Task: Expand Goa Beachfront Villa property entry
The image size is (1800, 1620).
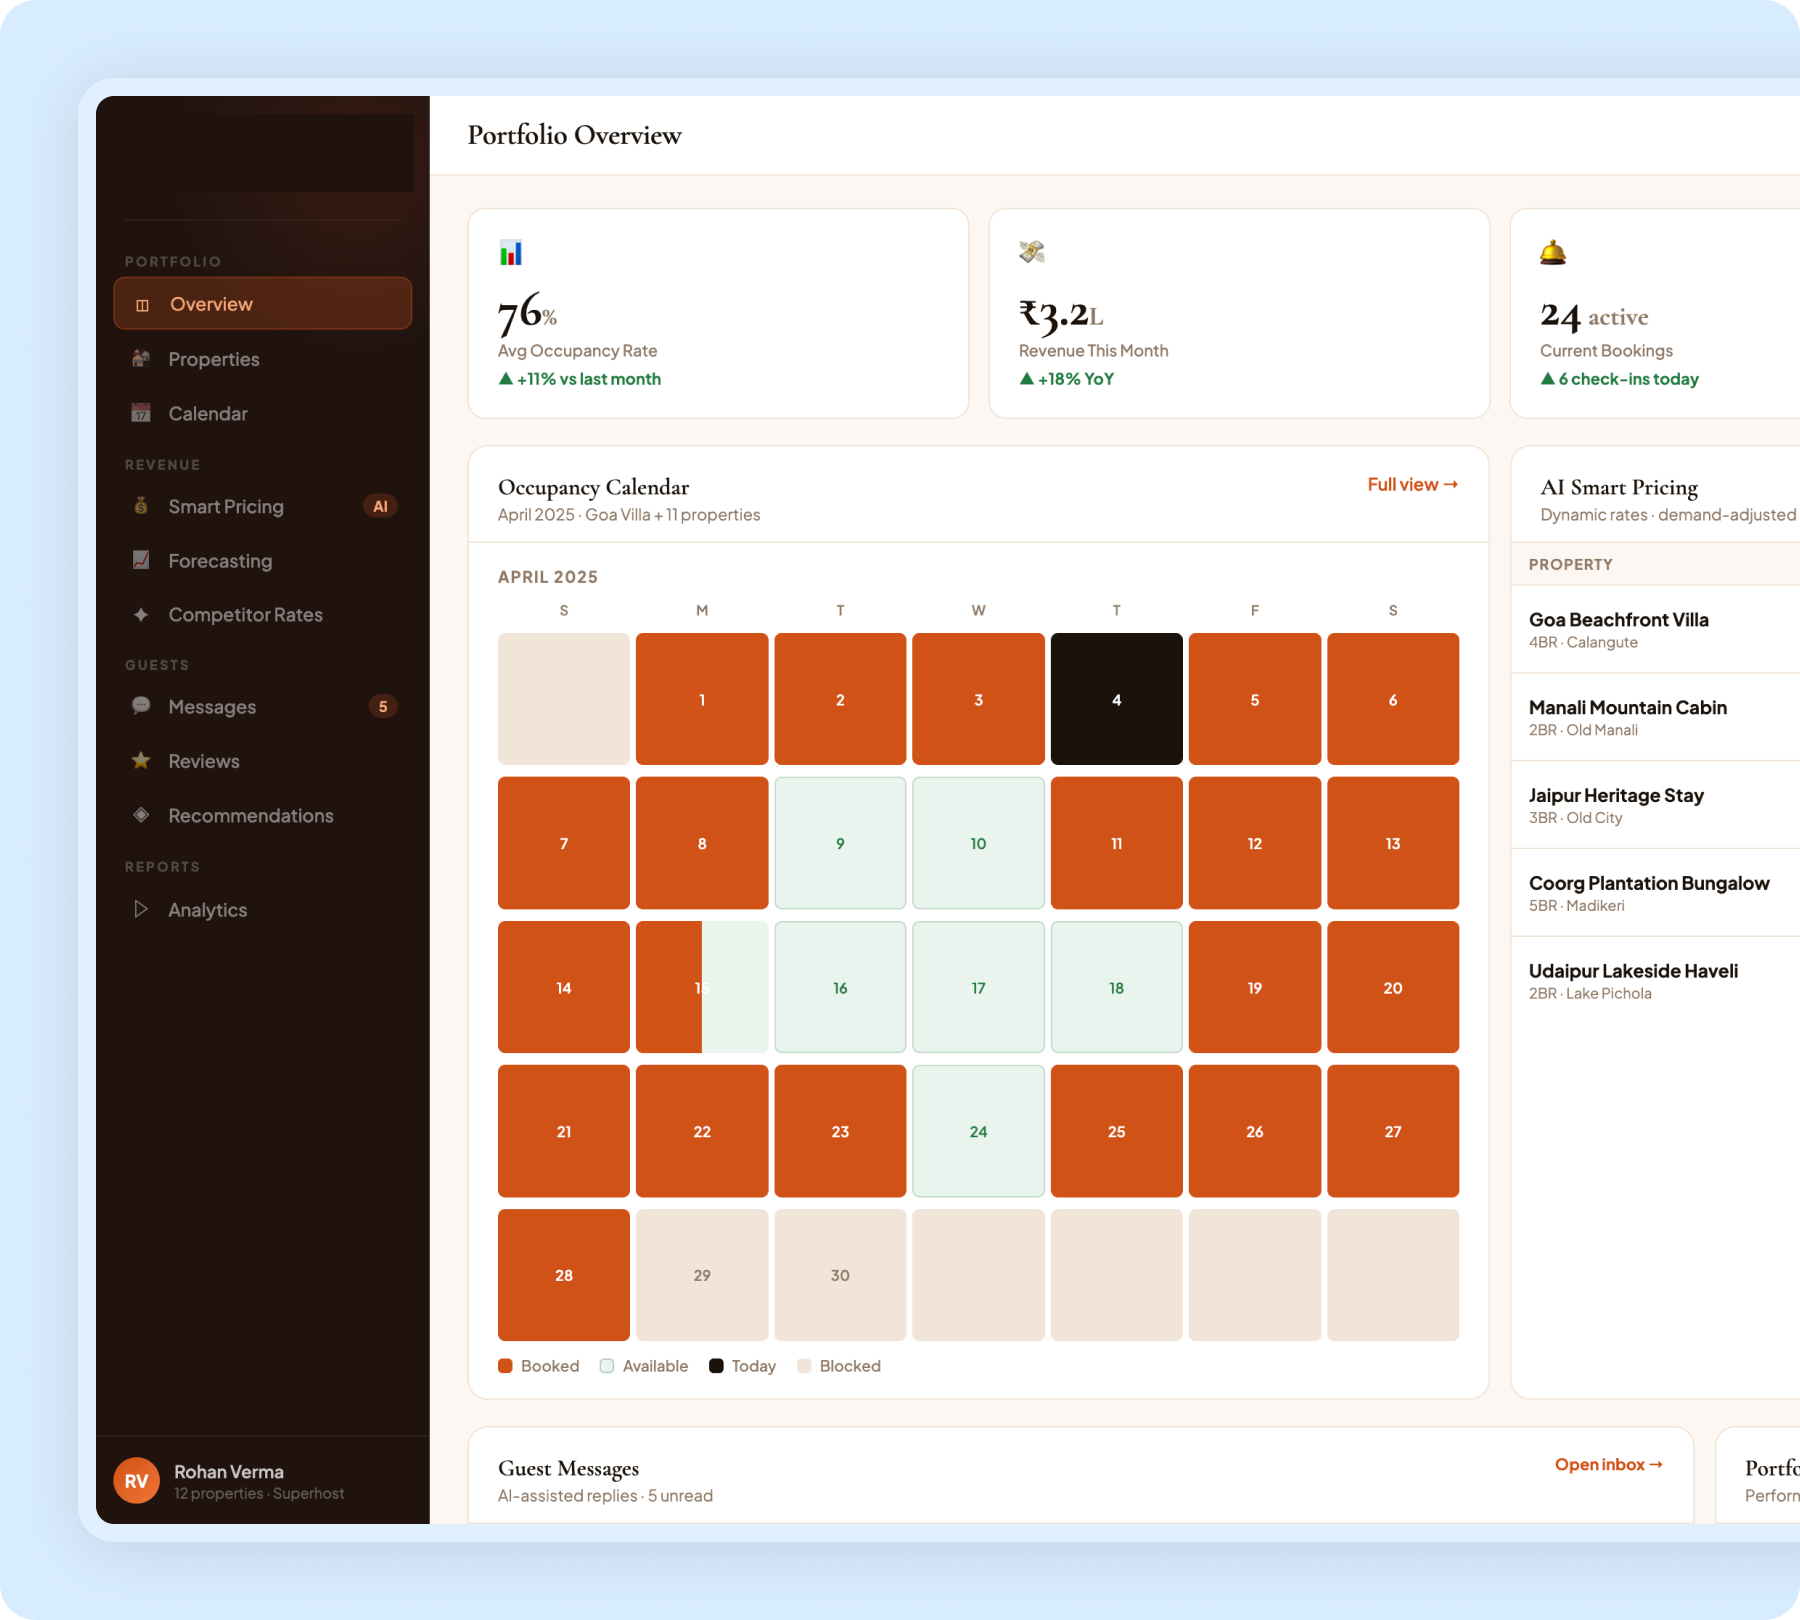Action: (x=1617, y=629)
